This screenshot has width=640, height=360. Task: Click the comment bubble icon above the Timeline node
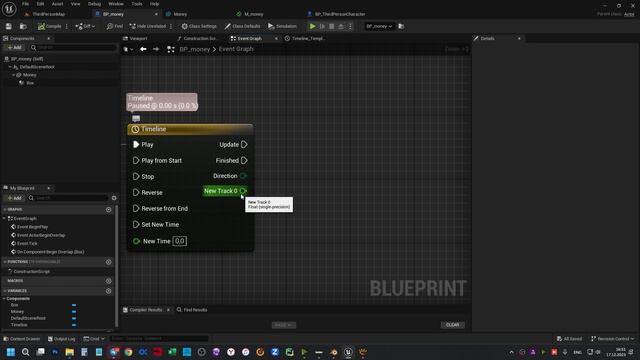click(136, 118)
